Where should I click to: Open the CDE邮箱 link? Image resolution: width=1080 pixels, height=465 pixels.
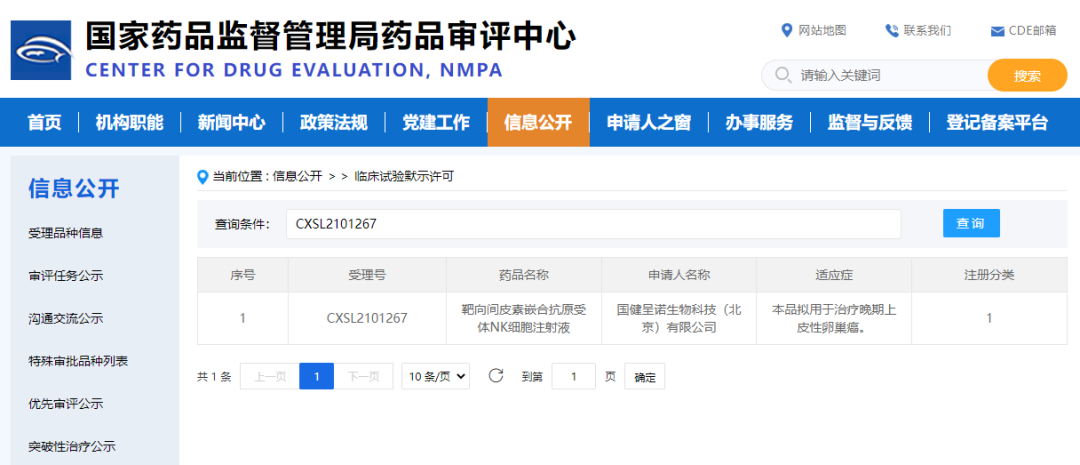[1032, 30]
